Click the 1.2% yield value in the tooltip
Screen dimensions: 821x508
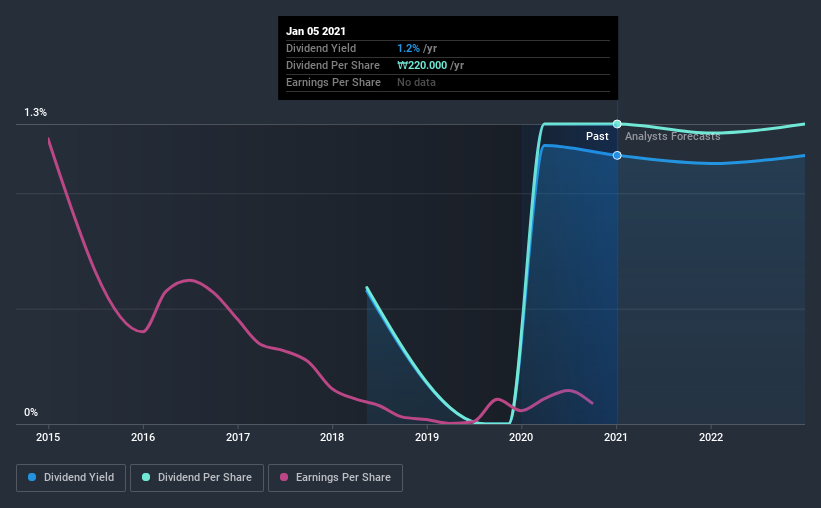[407, 49]
